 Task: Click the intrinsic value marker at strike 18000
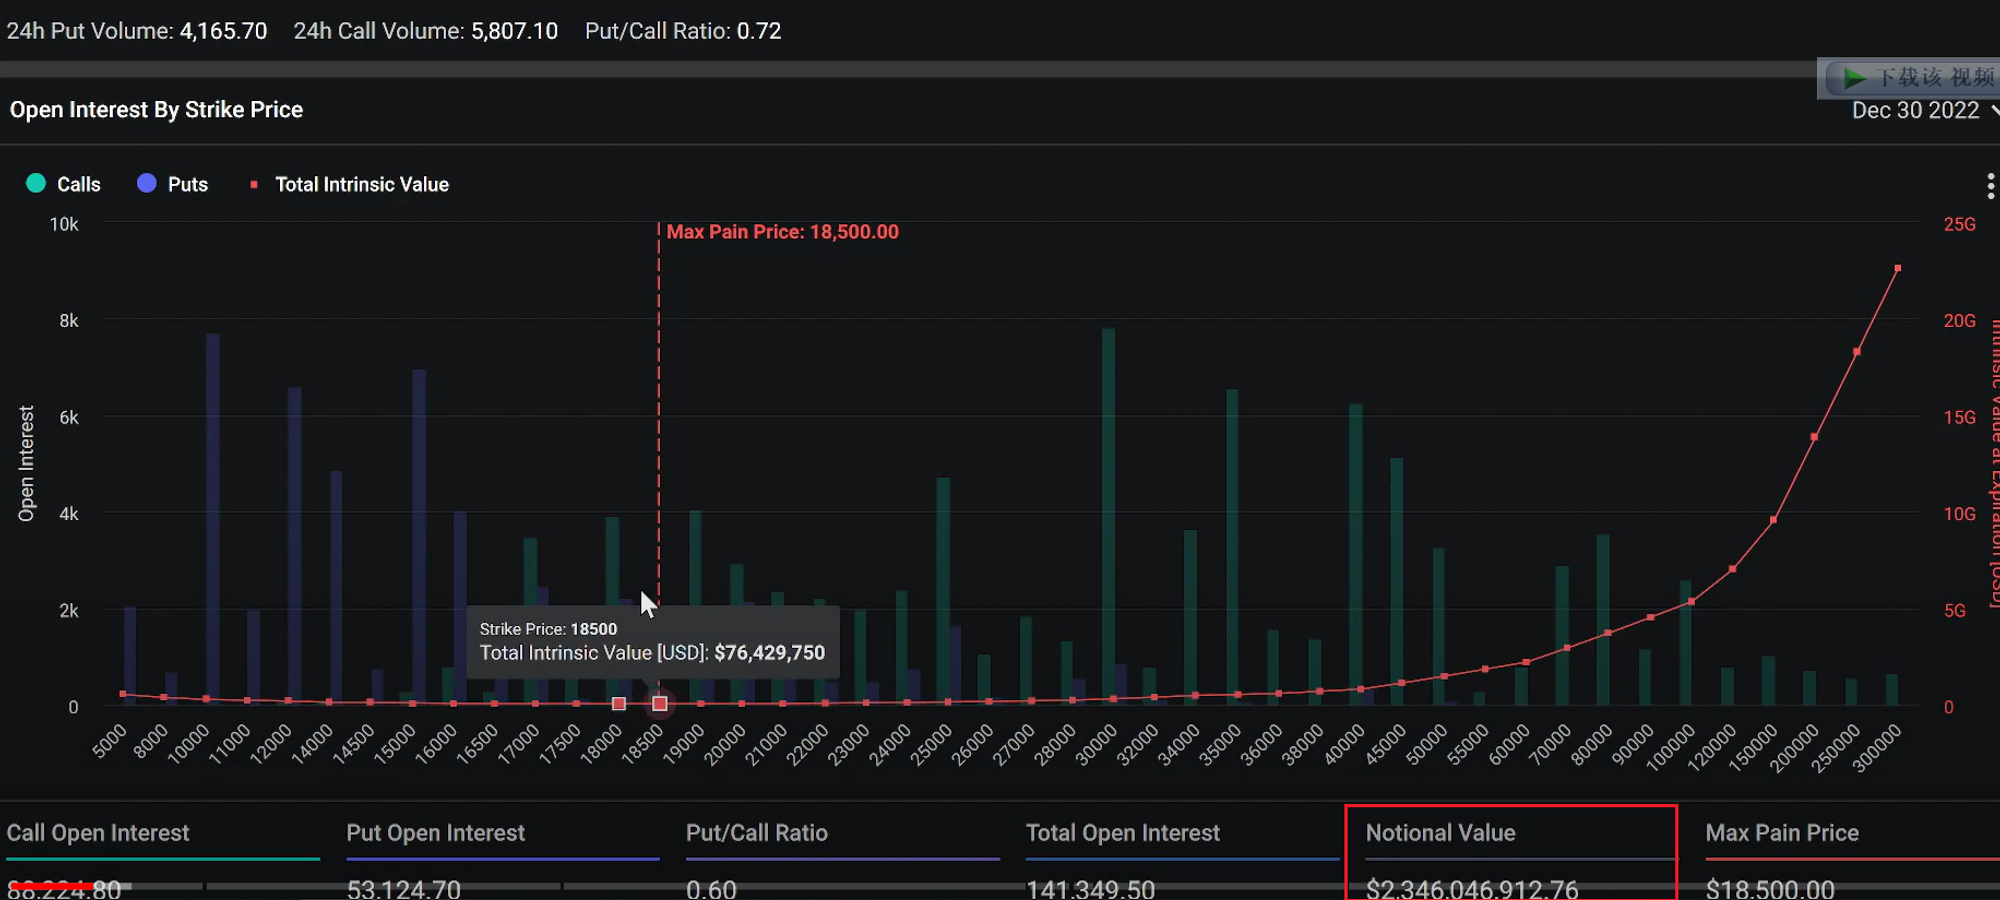(x=619, y=704)
